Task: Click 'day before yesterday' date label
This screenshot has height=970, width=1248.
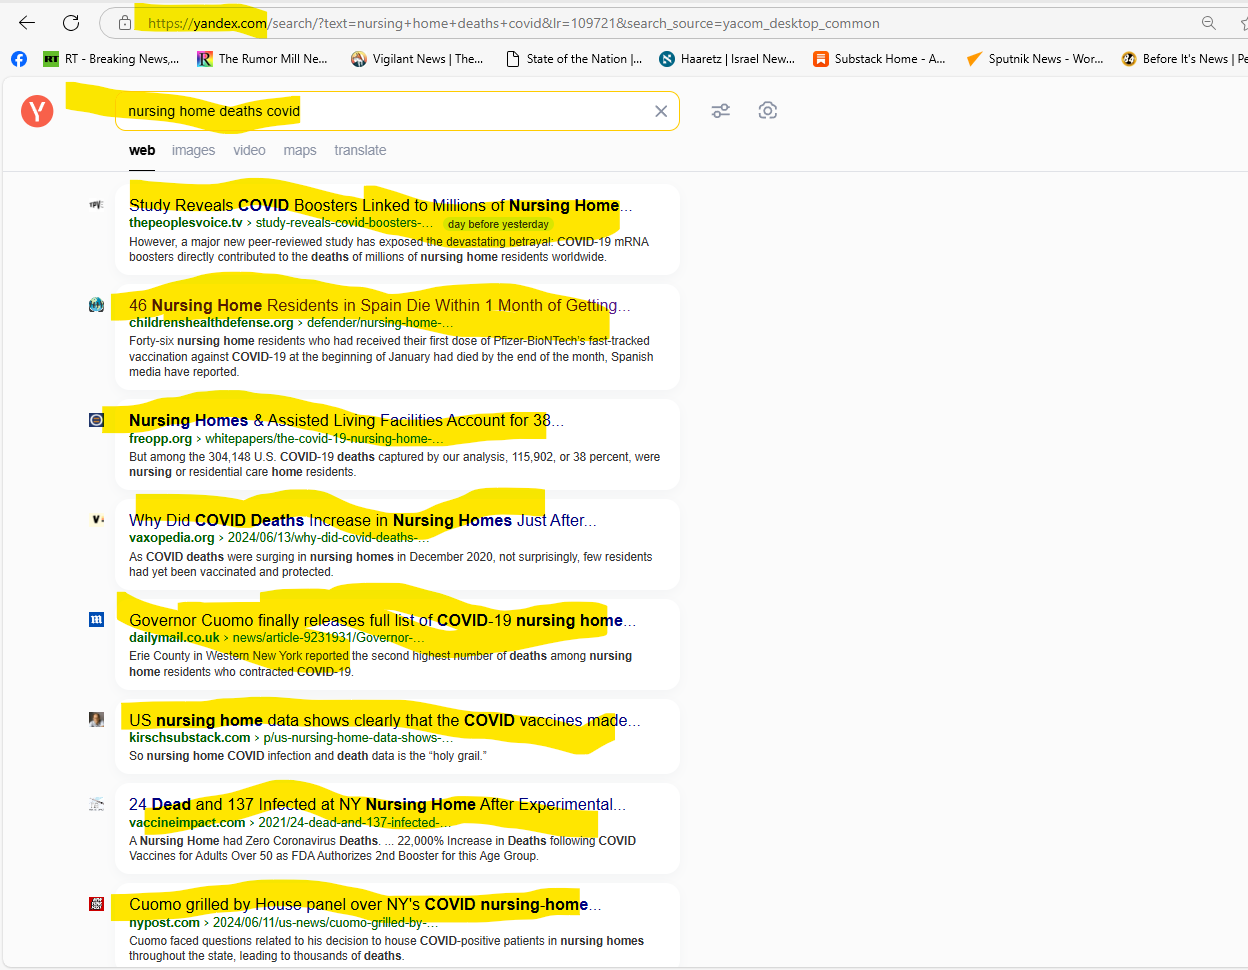Action: tap(498, 224)
